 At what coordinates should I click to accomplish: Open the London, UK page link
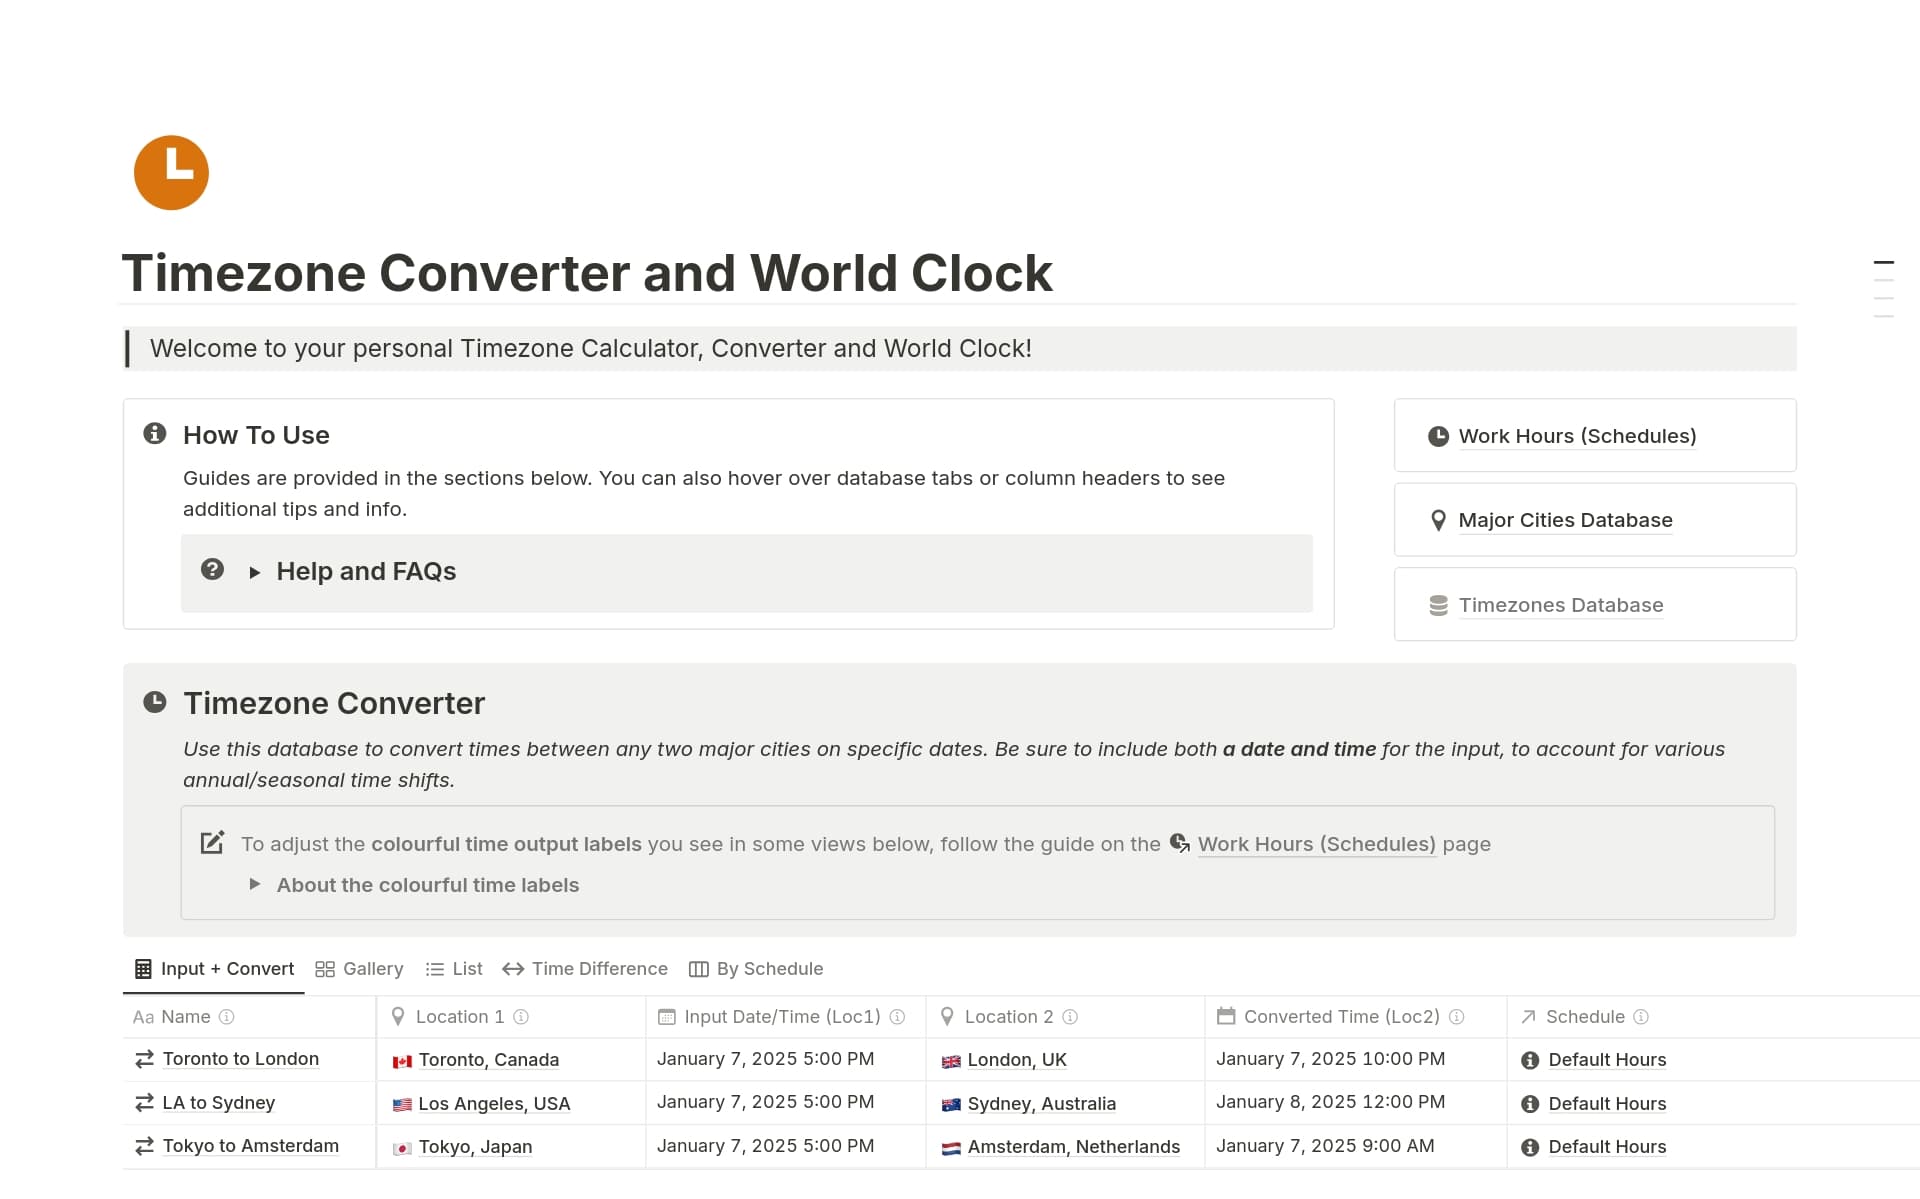[x=1016, y=1060]
